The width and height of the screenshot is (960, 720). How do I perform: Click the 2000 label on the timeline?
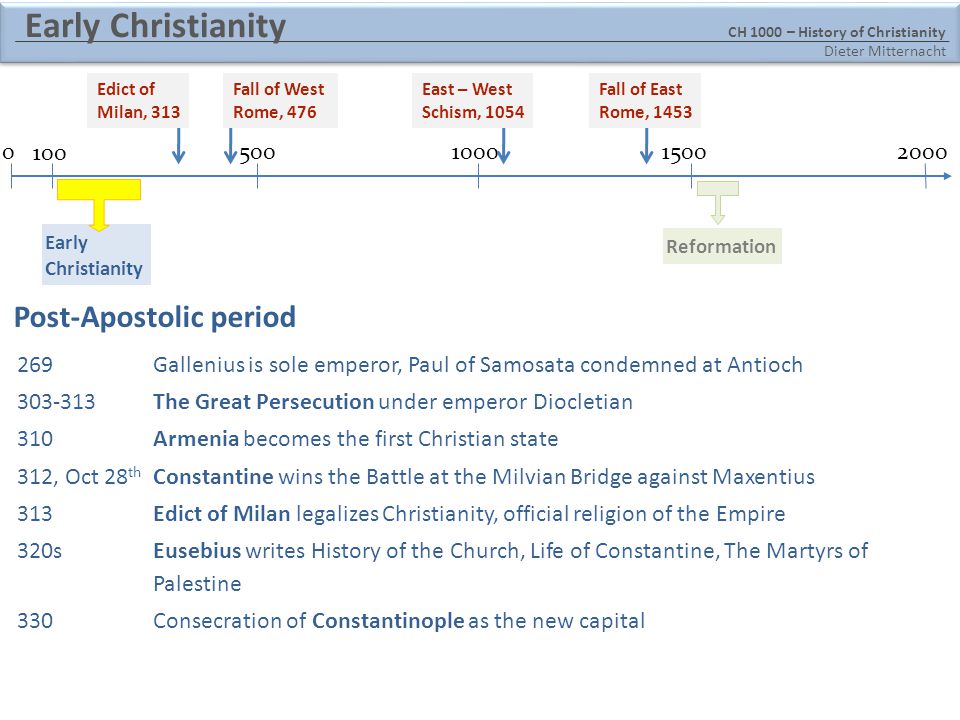coord(922,153)
